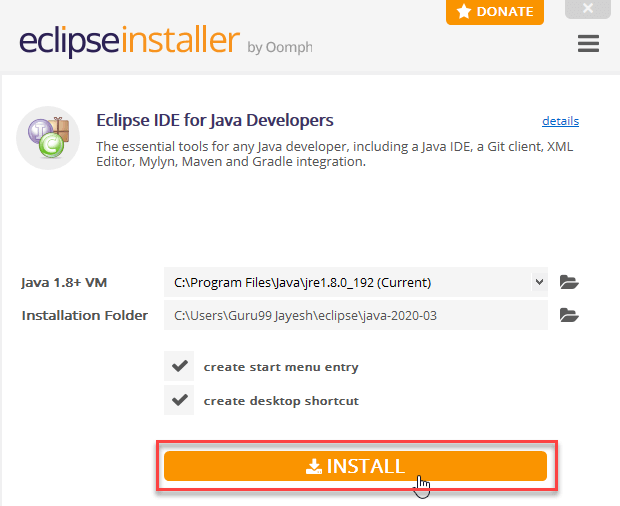Click the Eclipse Java IDE product icon
The height and width of the screenshot is (506, 620).
point(48,137)
